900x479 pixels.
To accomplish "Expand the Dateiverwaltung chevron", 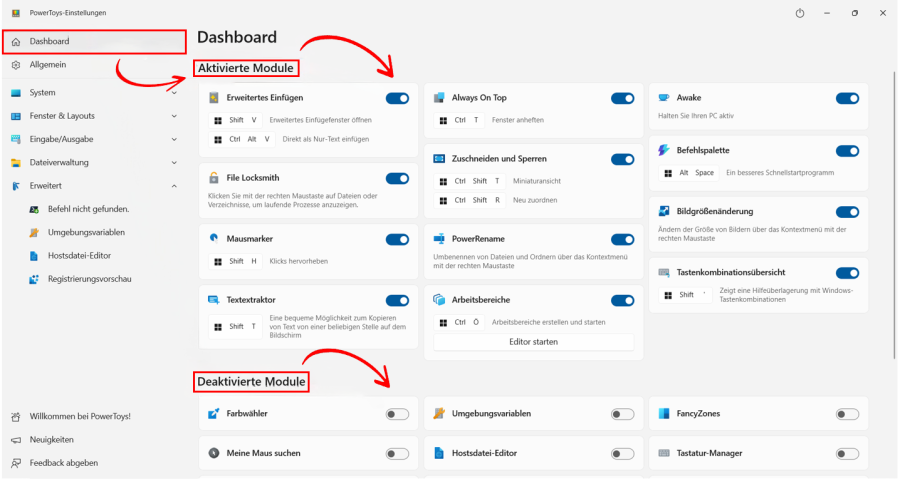I will pyautogui.click(x=174, y=163).
